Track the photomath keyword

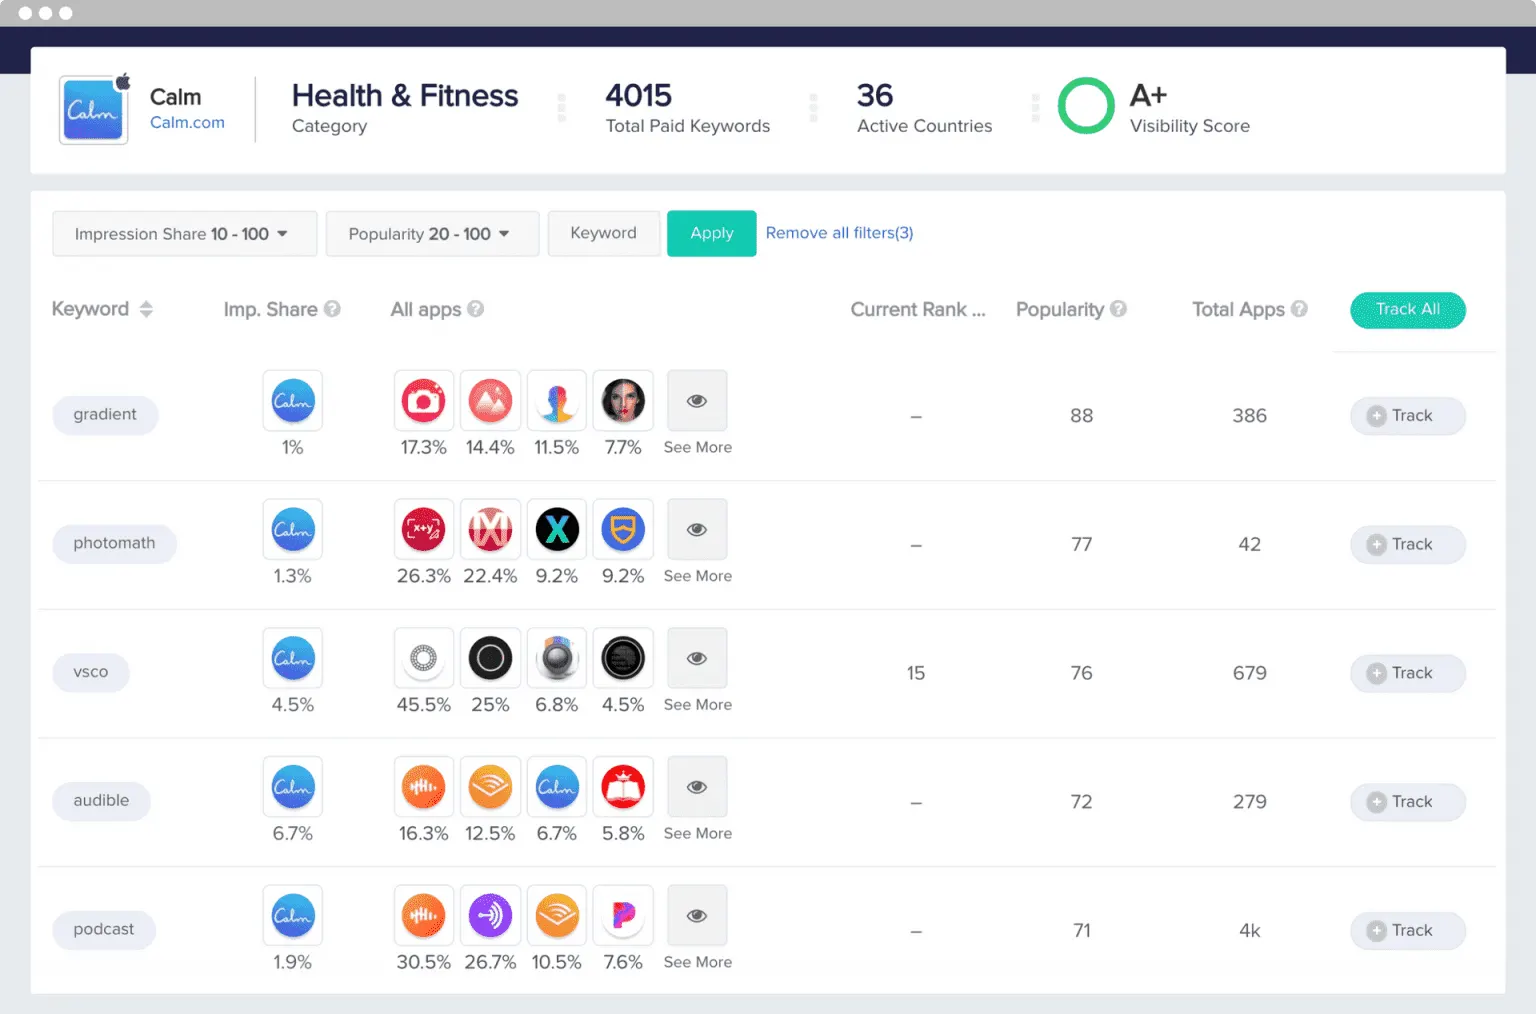pos(1408,545)
